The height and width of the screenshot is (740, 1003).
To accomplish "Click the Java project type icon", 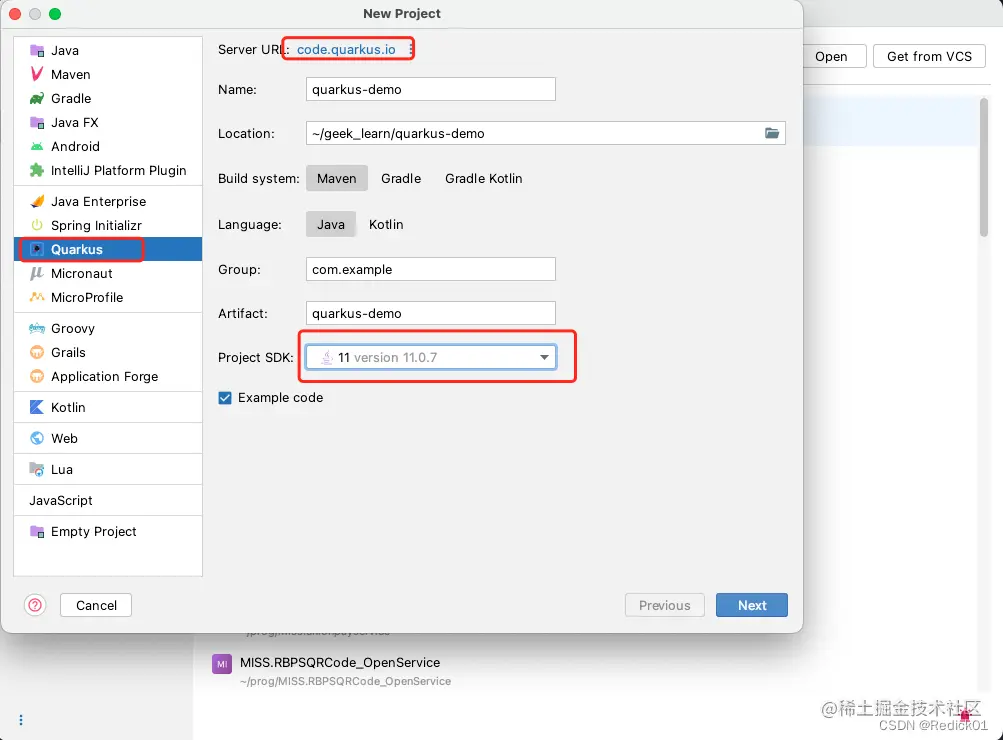I will click(37, 51).
